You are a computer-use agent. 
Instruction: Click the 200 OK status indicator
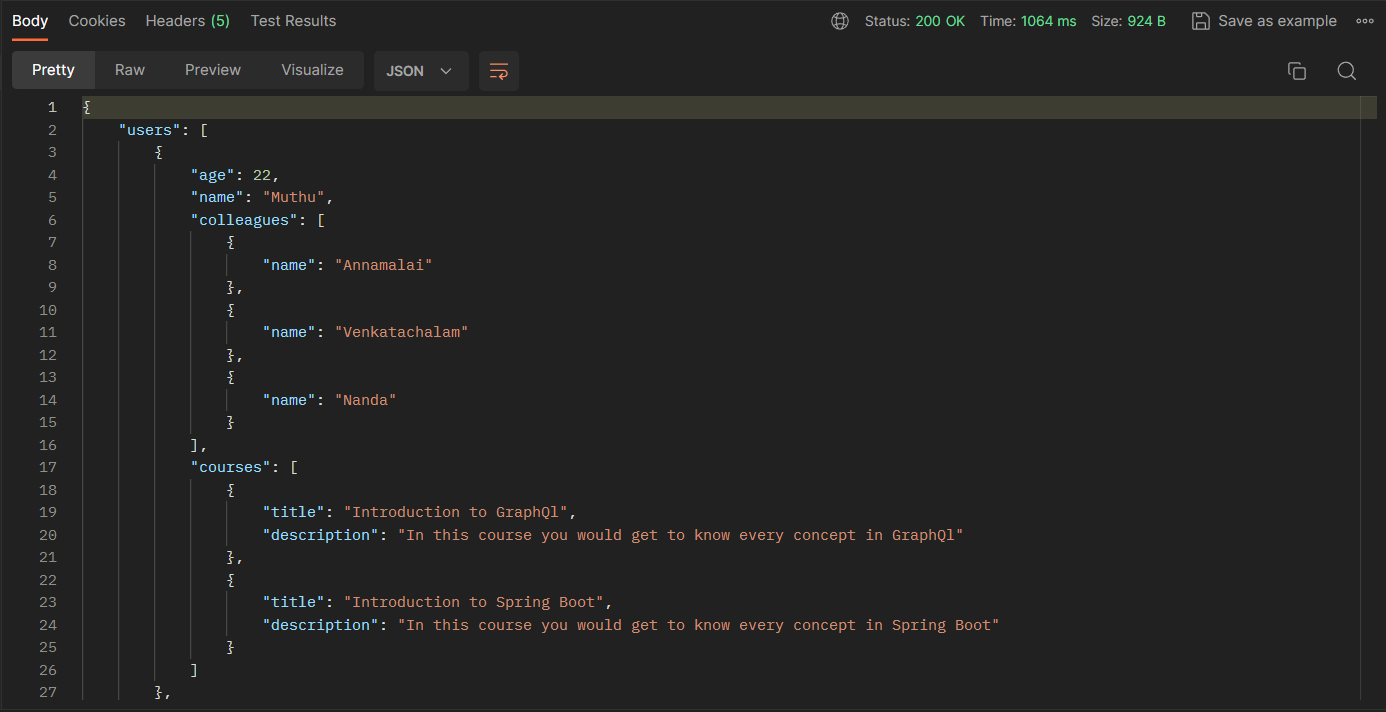click(940, 20)
